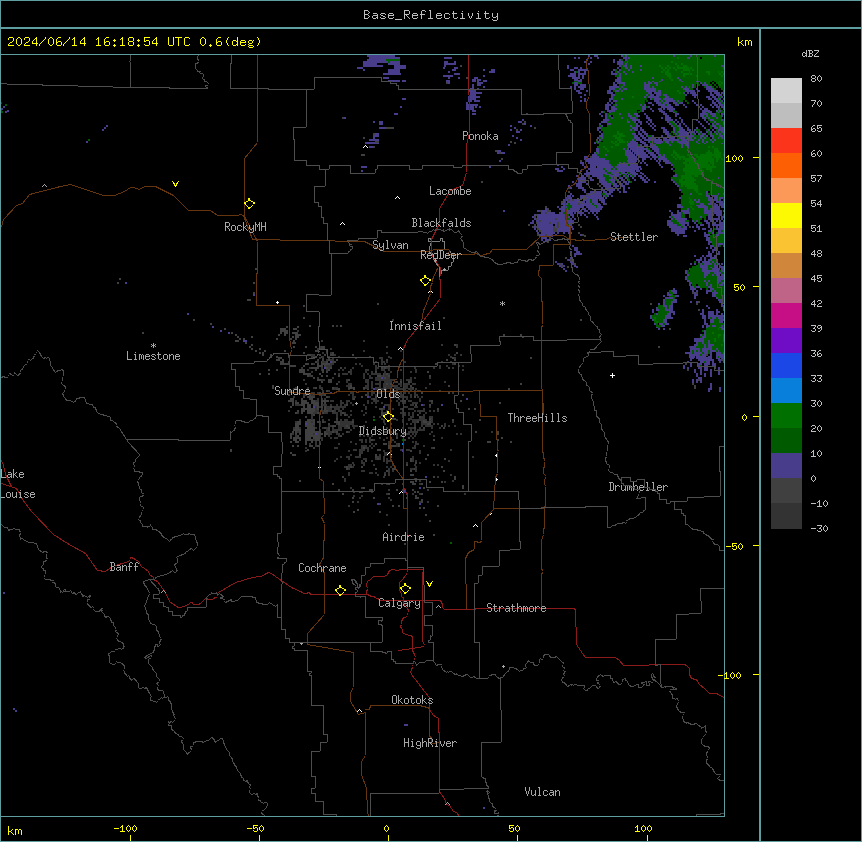Viewport: 862px width, 842px height.
Task: Click the Blackfalds city label
Action: point(441,223)
